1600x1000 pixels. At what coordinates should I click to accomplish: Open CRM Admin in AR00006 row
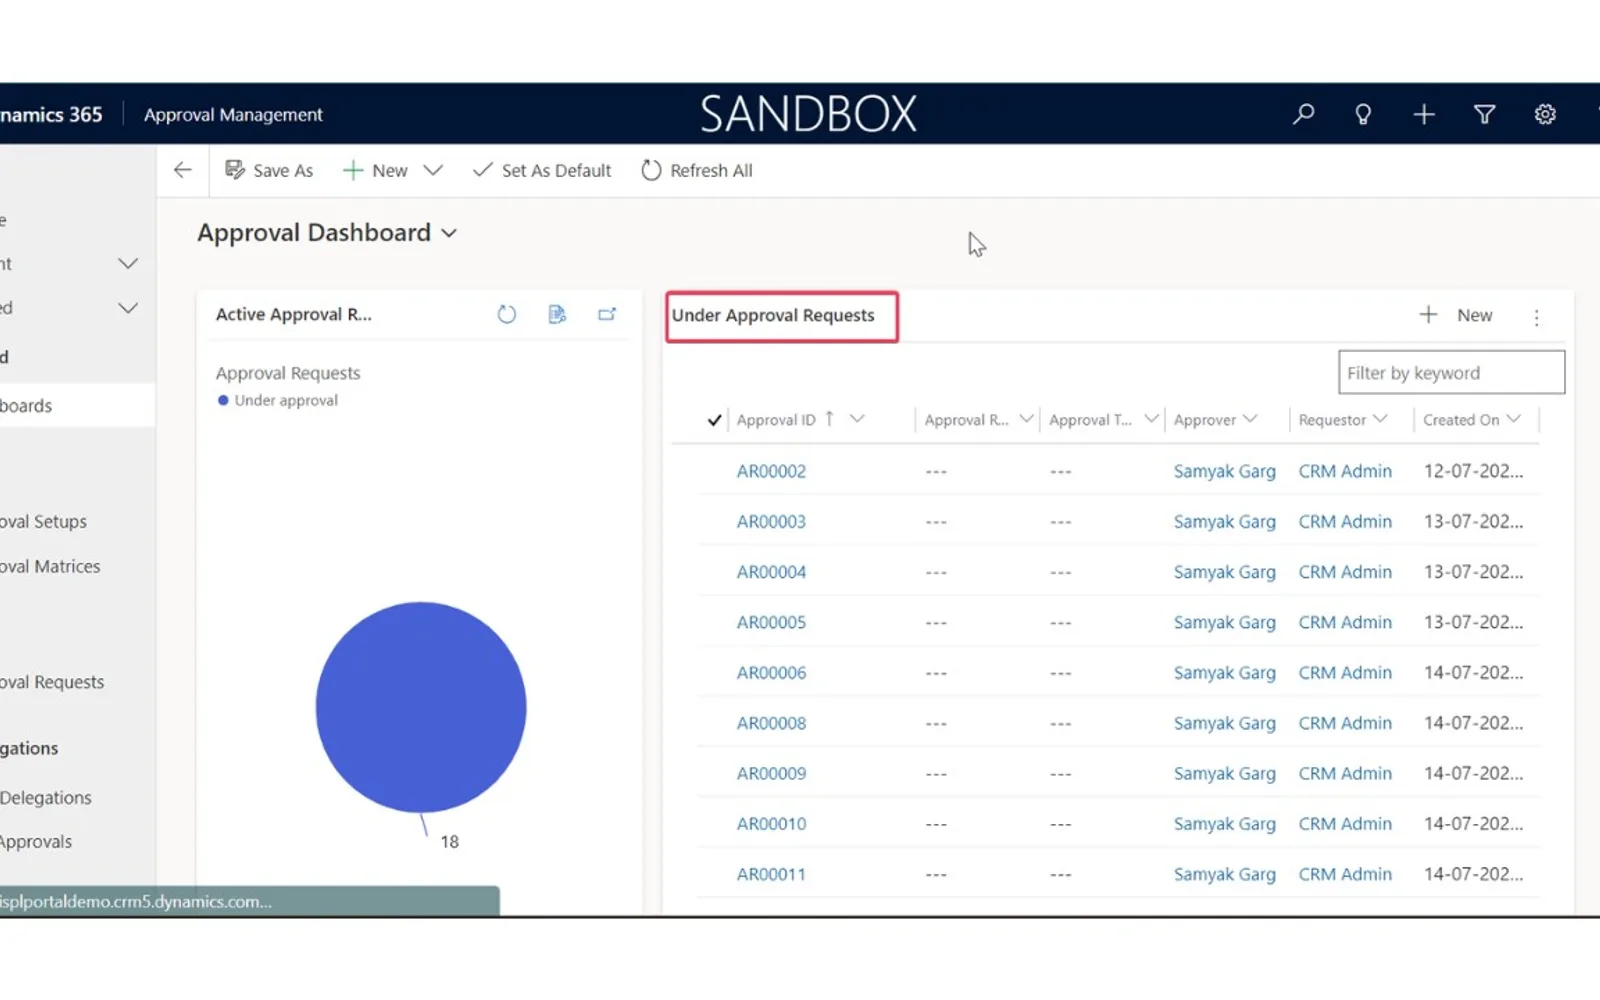tap(1345, 672)
